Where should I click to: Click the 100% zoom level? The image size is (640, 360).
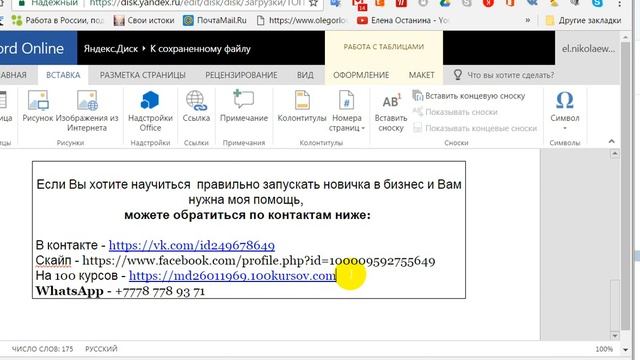coord(604,349)
